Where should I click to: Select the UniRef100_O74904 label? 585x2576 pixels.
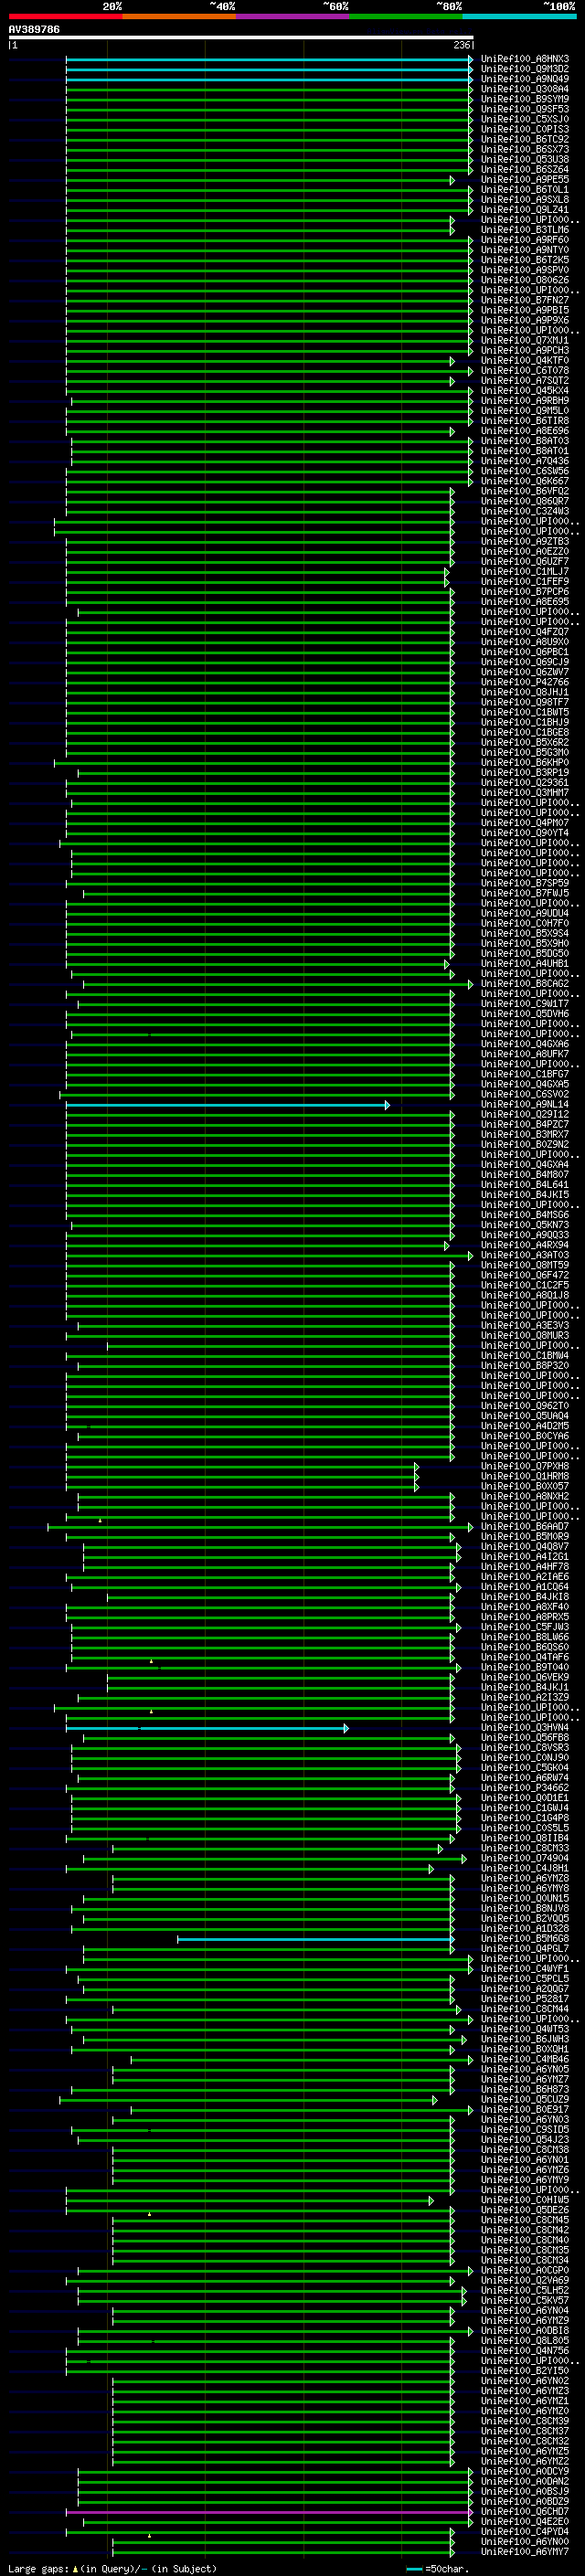click(x=524, y=1859)
